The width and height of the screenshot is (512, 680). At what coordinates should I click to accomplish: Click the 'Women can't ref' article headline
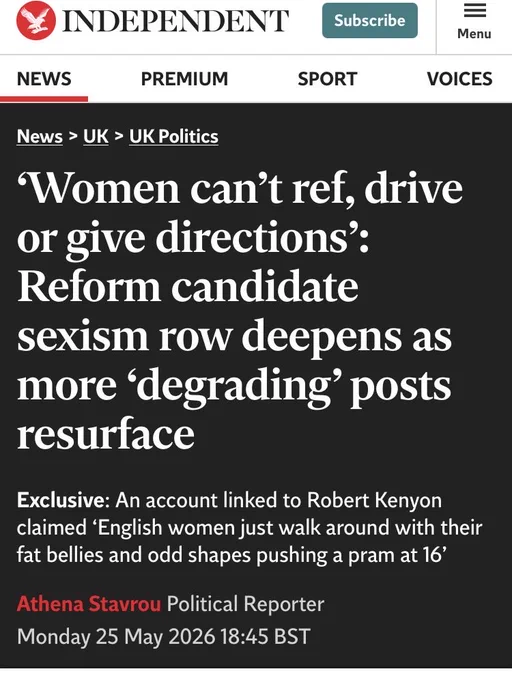pos(240,310)
